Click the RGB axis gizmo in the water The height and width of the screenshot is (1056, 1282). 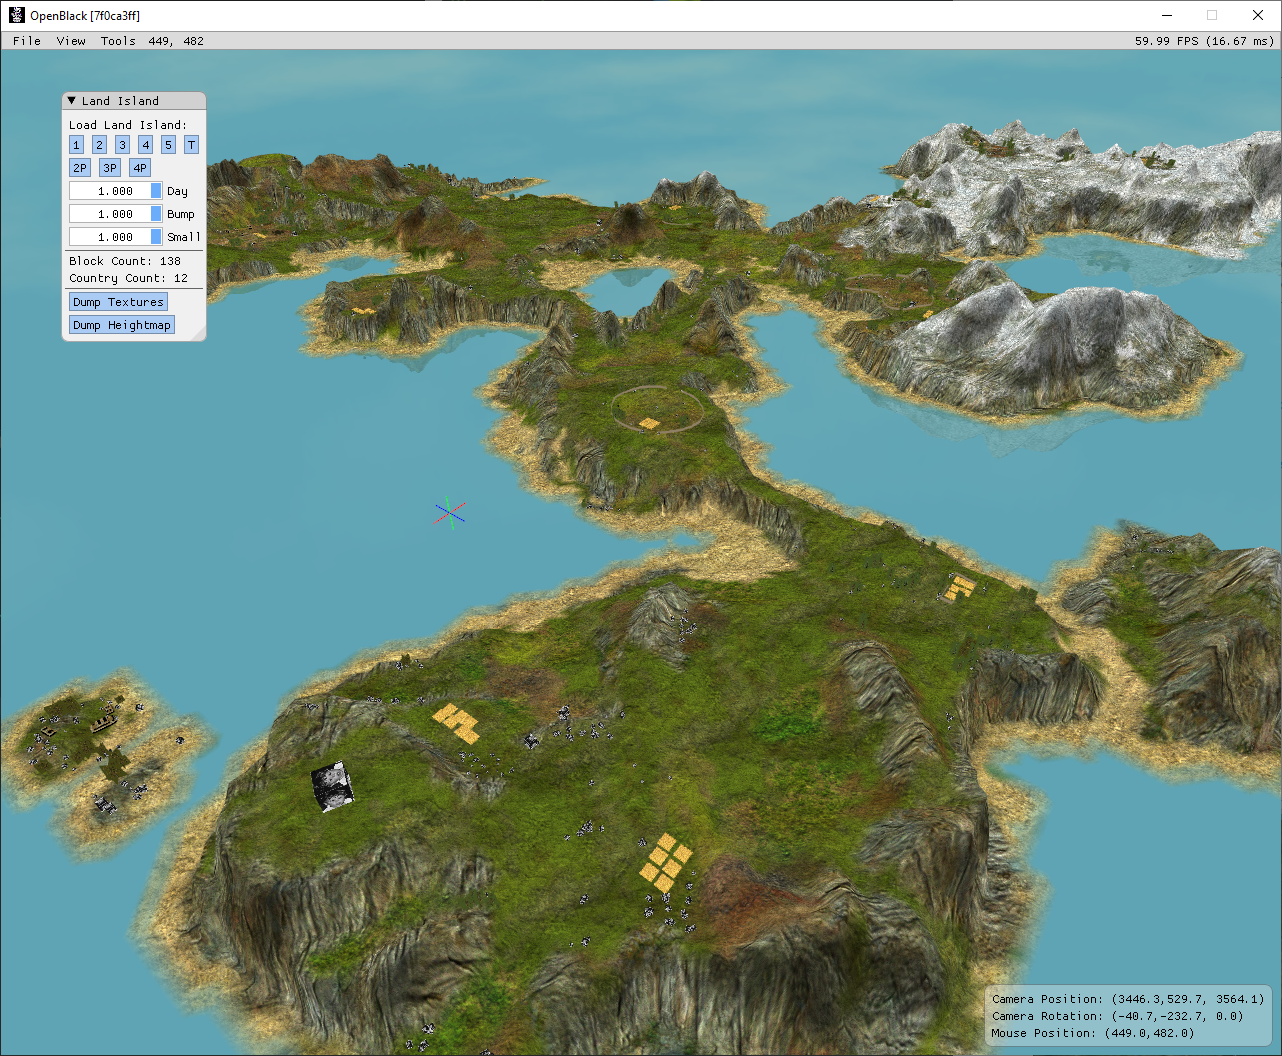pos(450,513)
